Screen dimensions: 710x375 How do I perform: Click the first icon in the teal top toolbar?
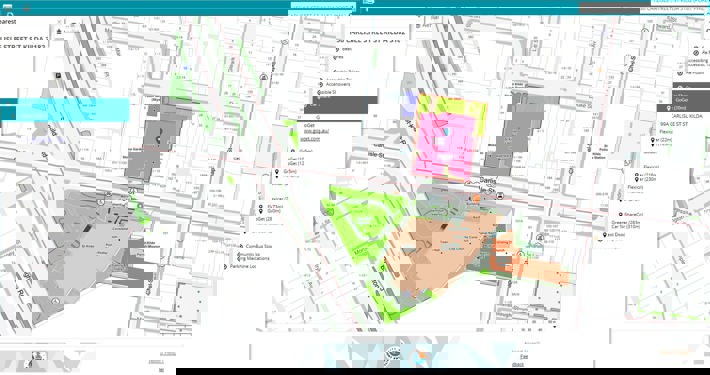click(x=8, y=7)
